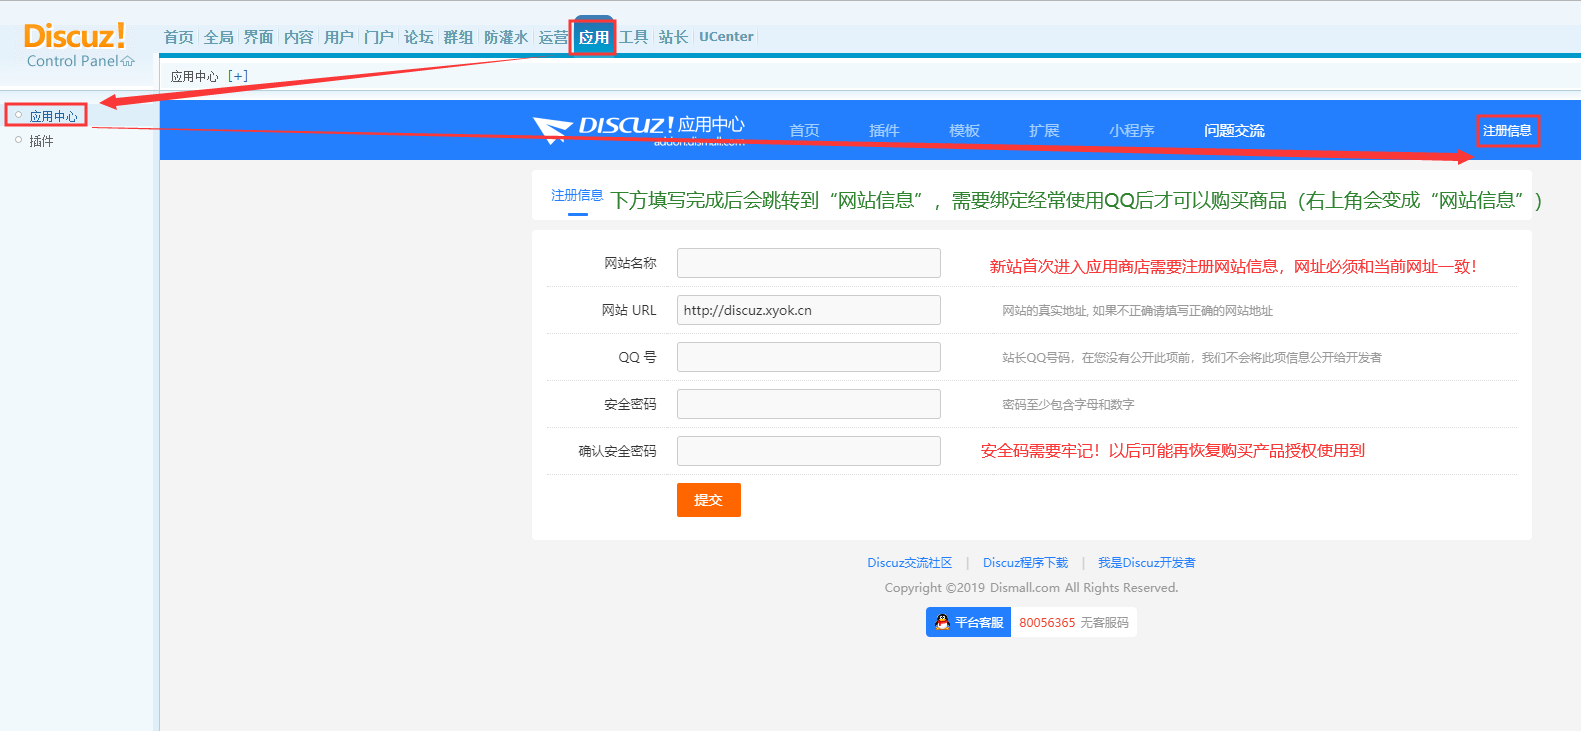Click the 80056365 customer service number
This screenshot has width=1581, height=731.
(x=1047, y=623)
